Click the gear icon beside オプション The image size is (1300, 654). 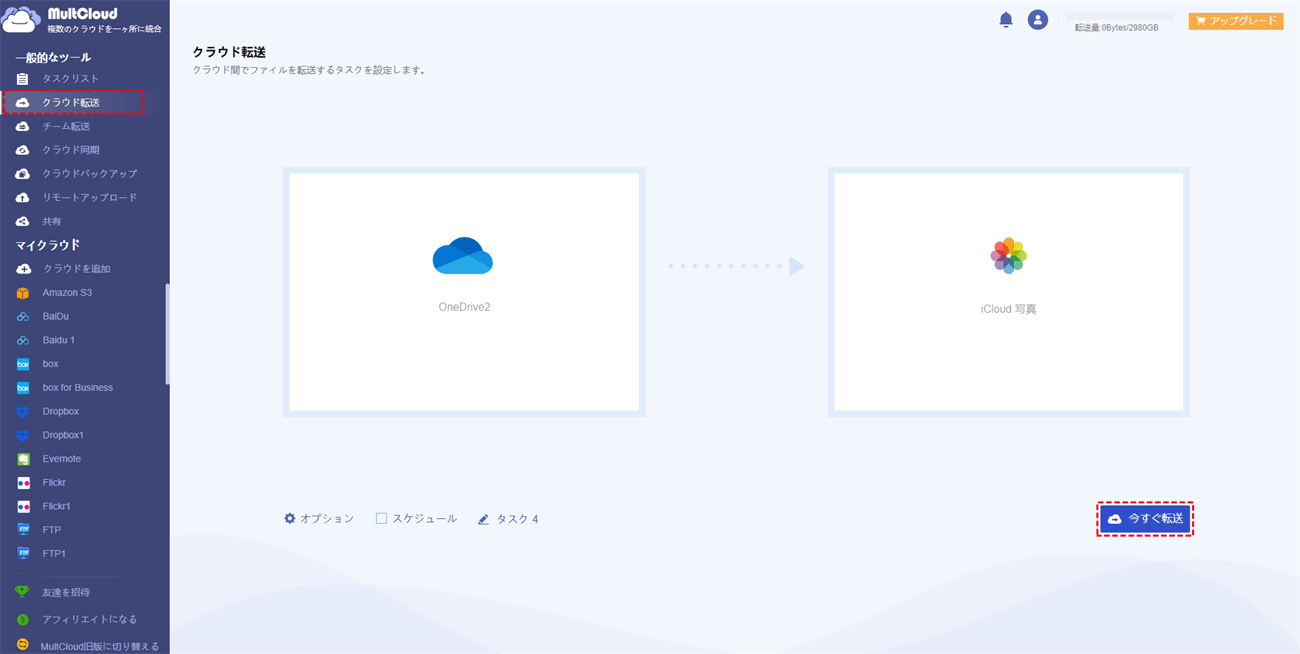point(290,519)
